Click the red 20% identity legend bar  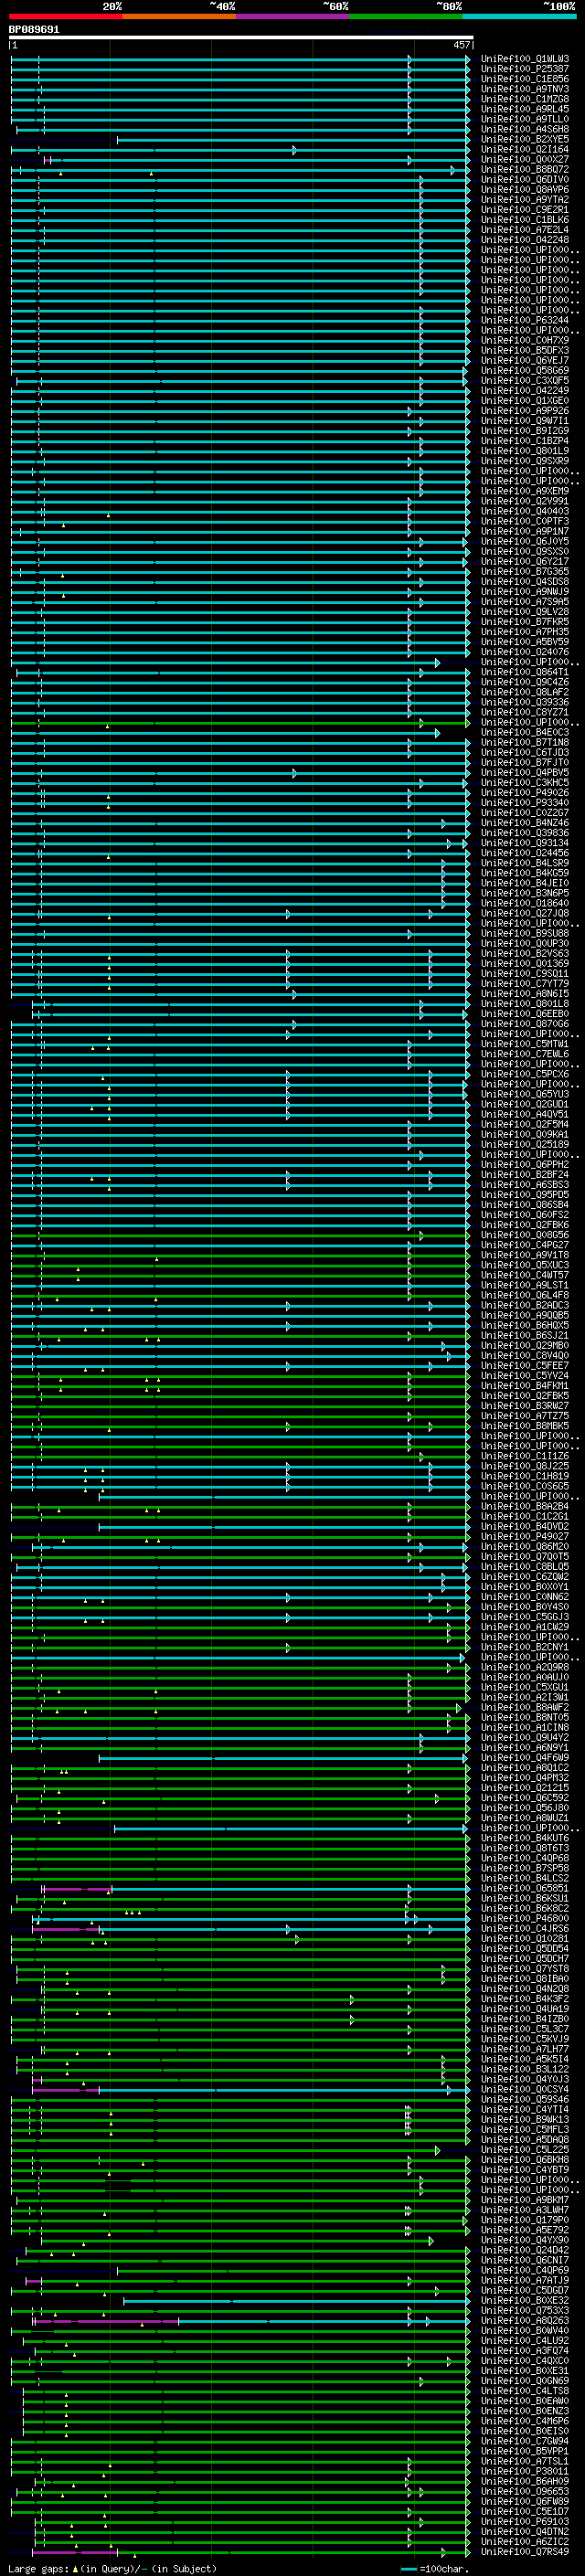pyautogui.click(x=66, y=17)
